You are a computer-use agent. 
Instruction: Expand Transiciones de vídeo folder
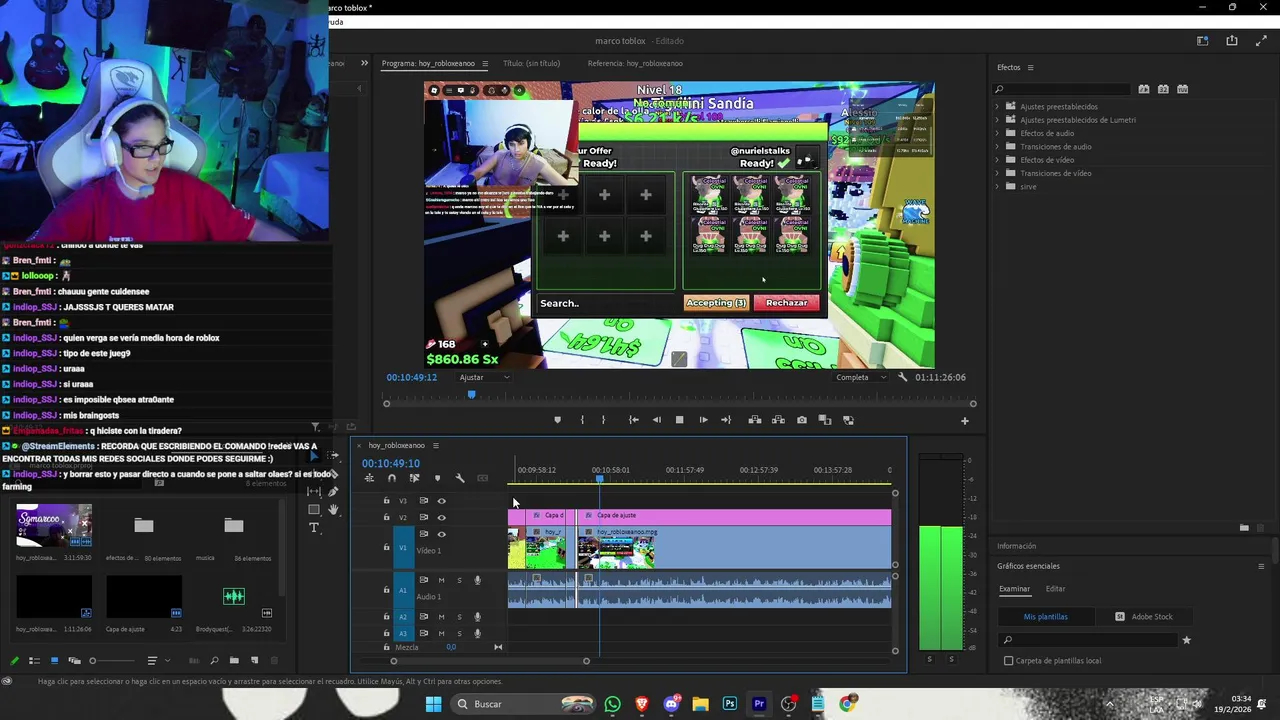coord(997,173)
